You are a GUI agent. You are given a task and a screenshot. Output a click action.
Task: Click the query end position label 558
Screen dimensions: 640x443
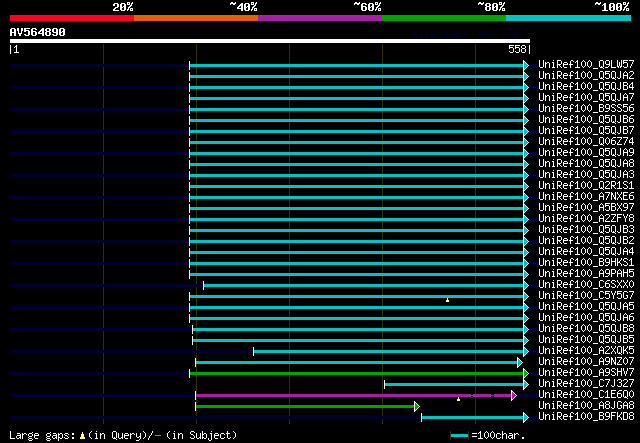519,49
